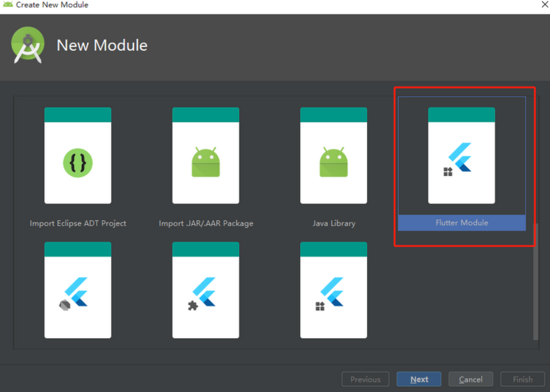Click the Import Eclipse ADT Project label

pos(78,223)
